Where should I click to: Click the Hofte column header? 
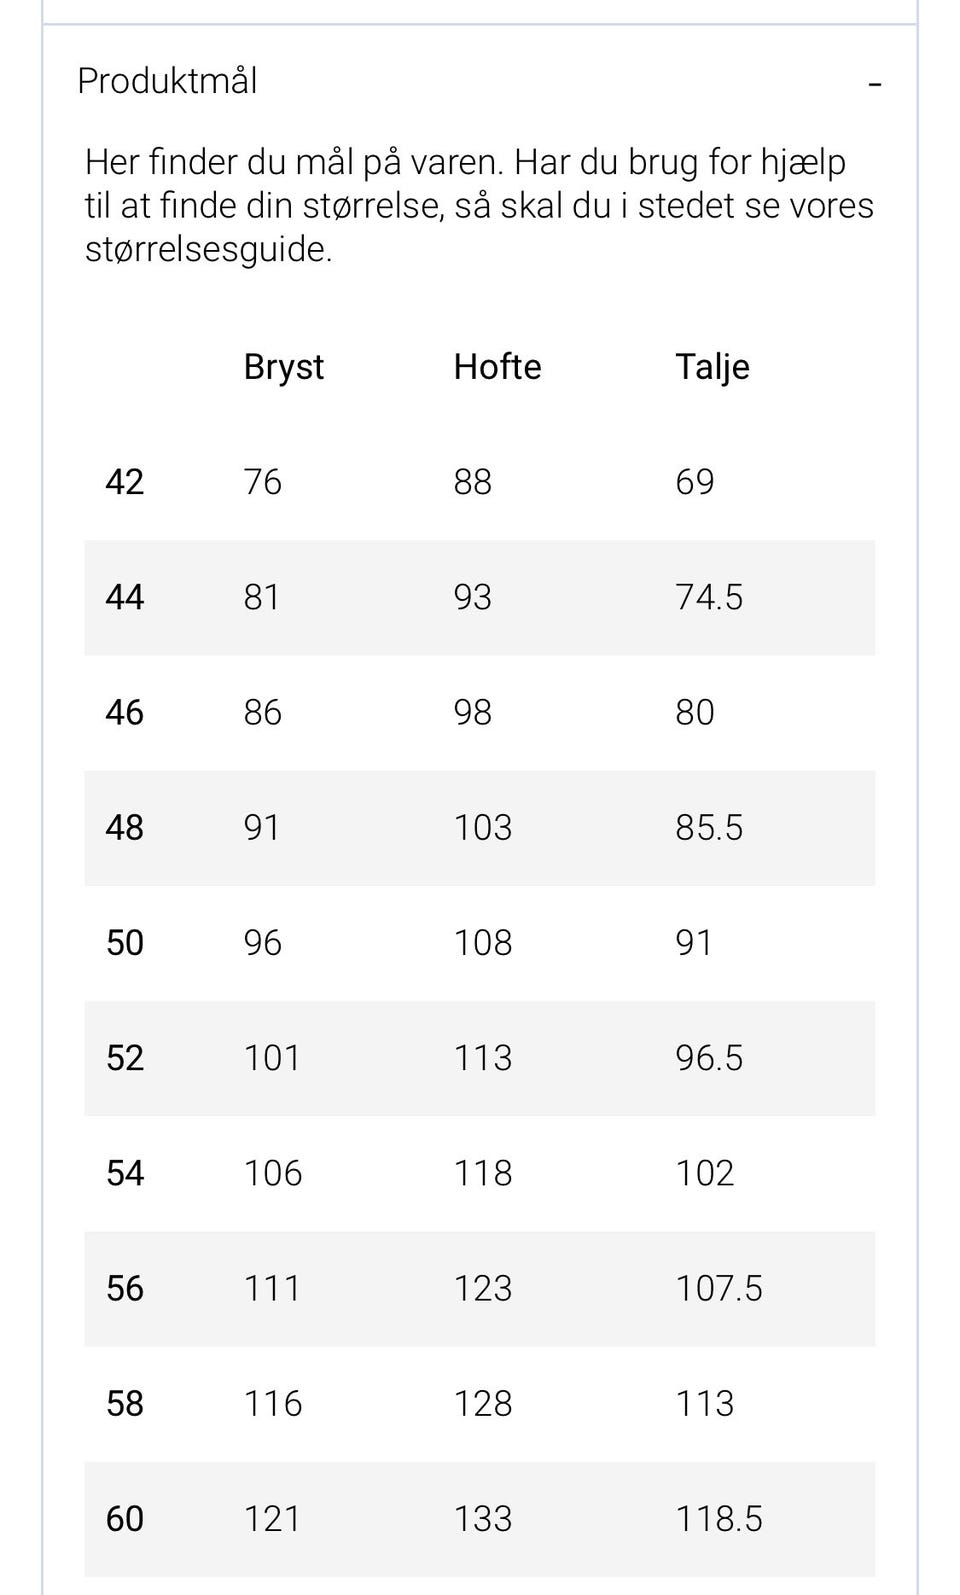pos(497,367)
